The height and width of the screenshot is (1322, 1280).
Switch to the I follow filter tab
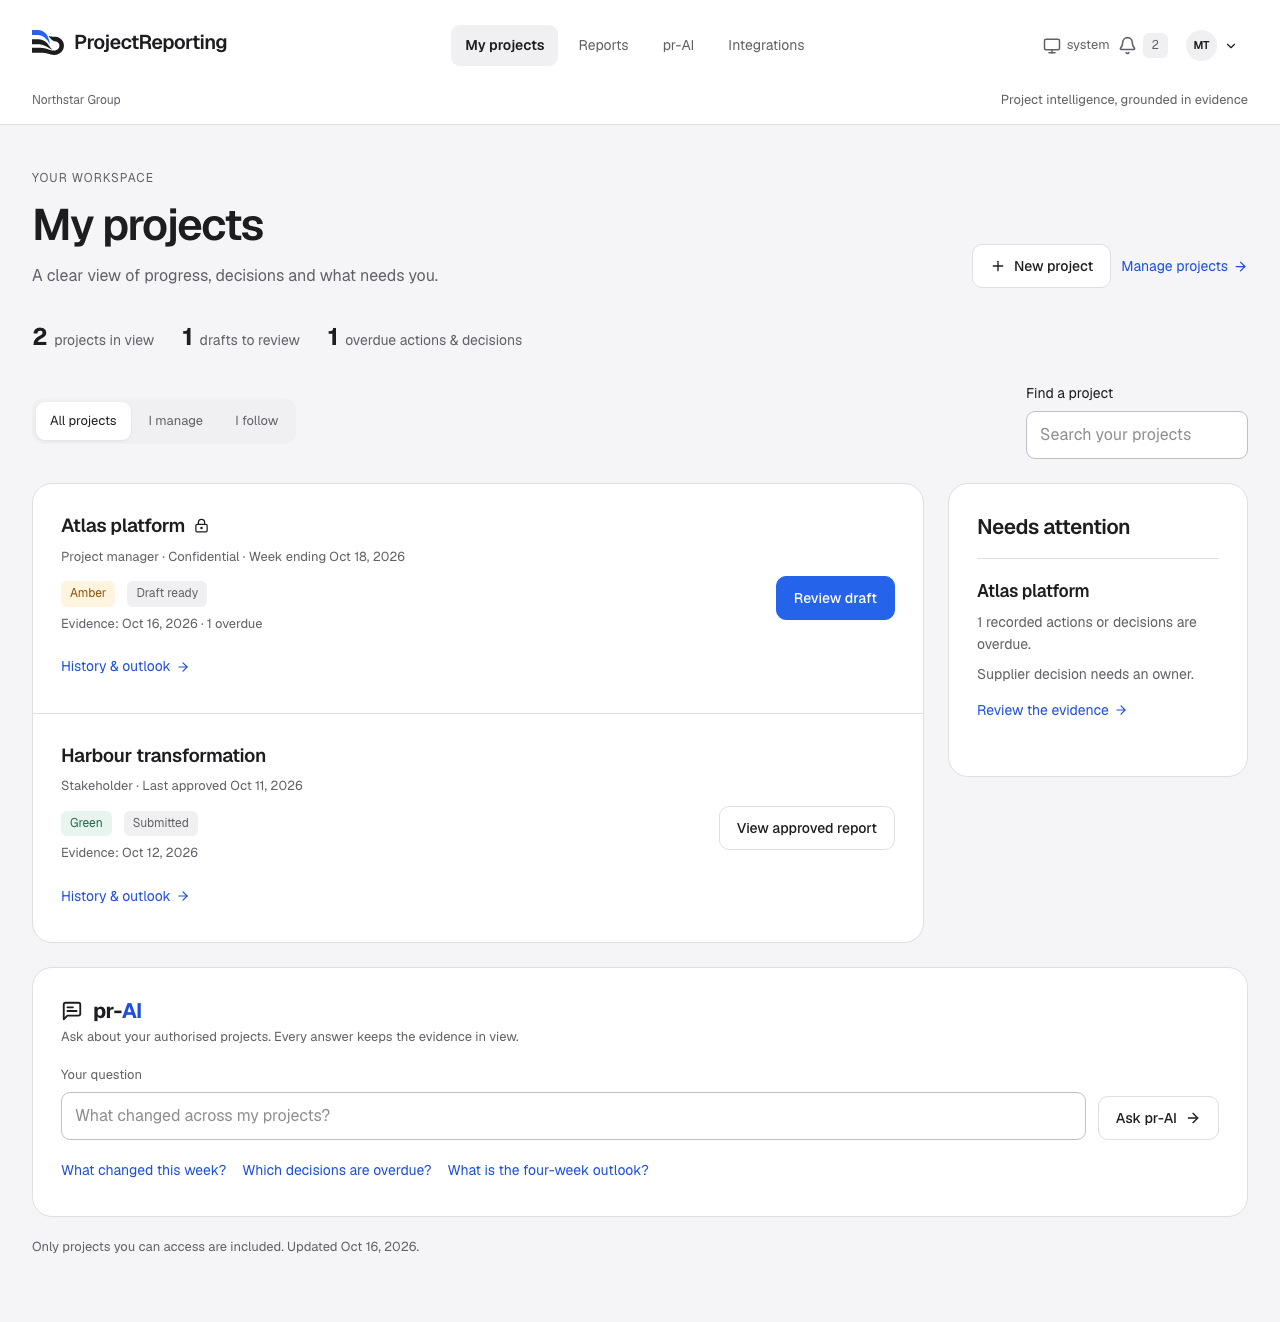(257, 421)
